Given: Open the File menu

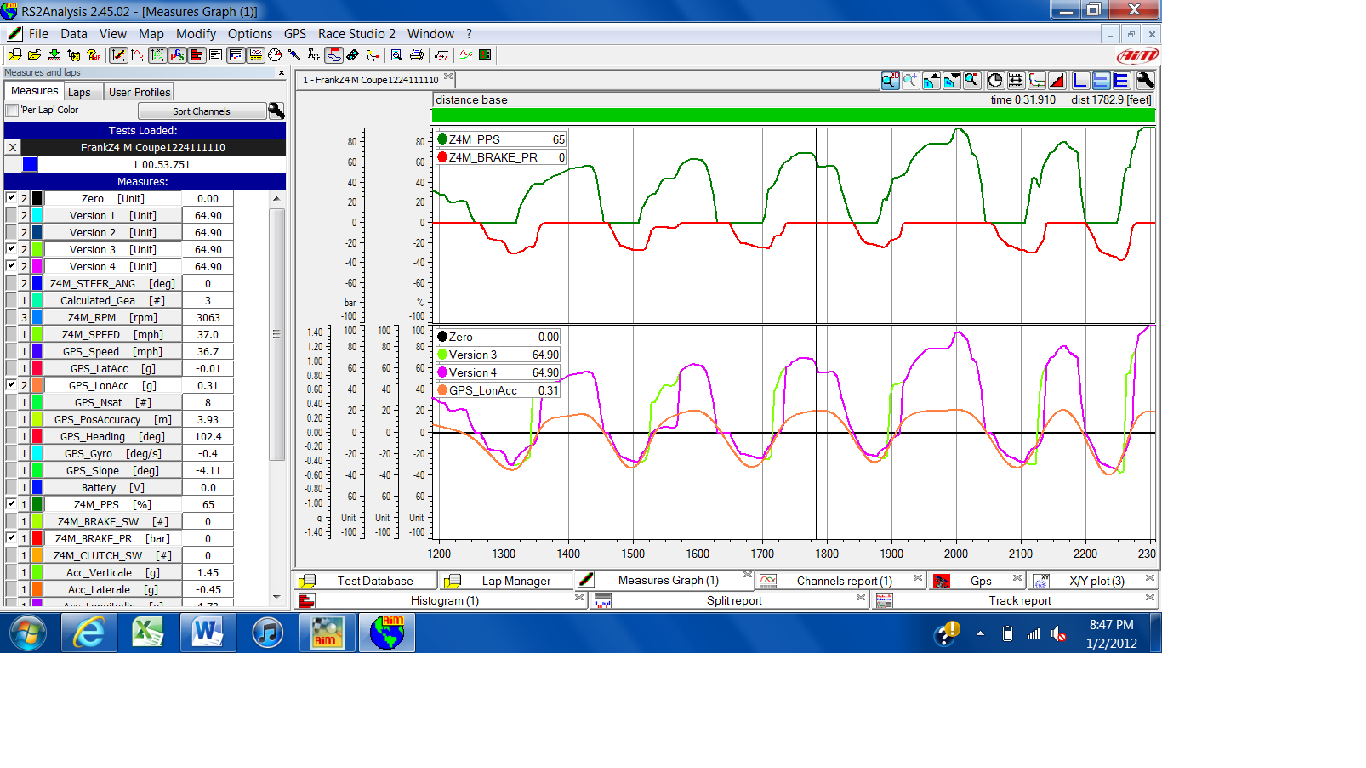Looking at the screenshot, I should pyautogui.click(x=39, y=33).
